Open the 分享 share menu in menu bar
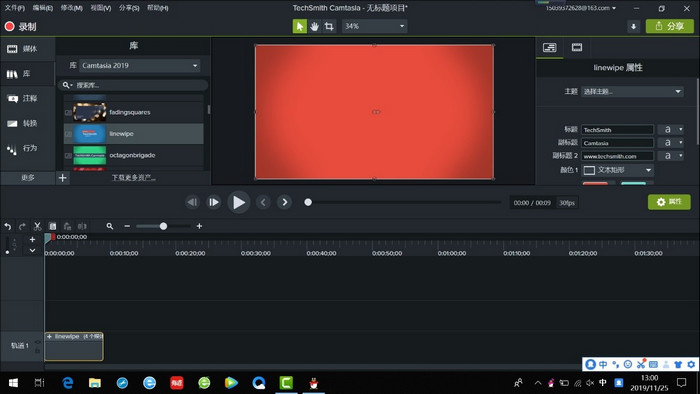The image size is (700, 394). (129, 8)
